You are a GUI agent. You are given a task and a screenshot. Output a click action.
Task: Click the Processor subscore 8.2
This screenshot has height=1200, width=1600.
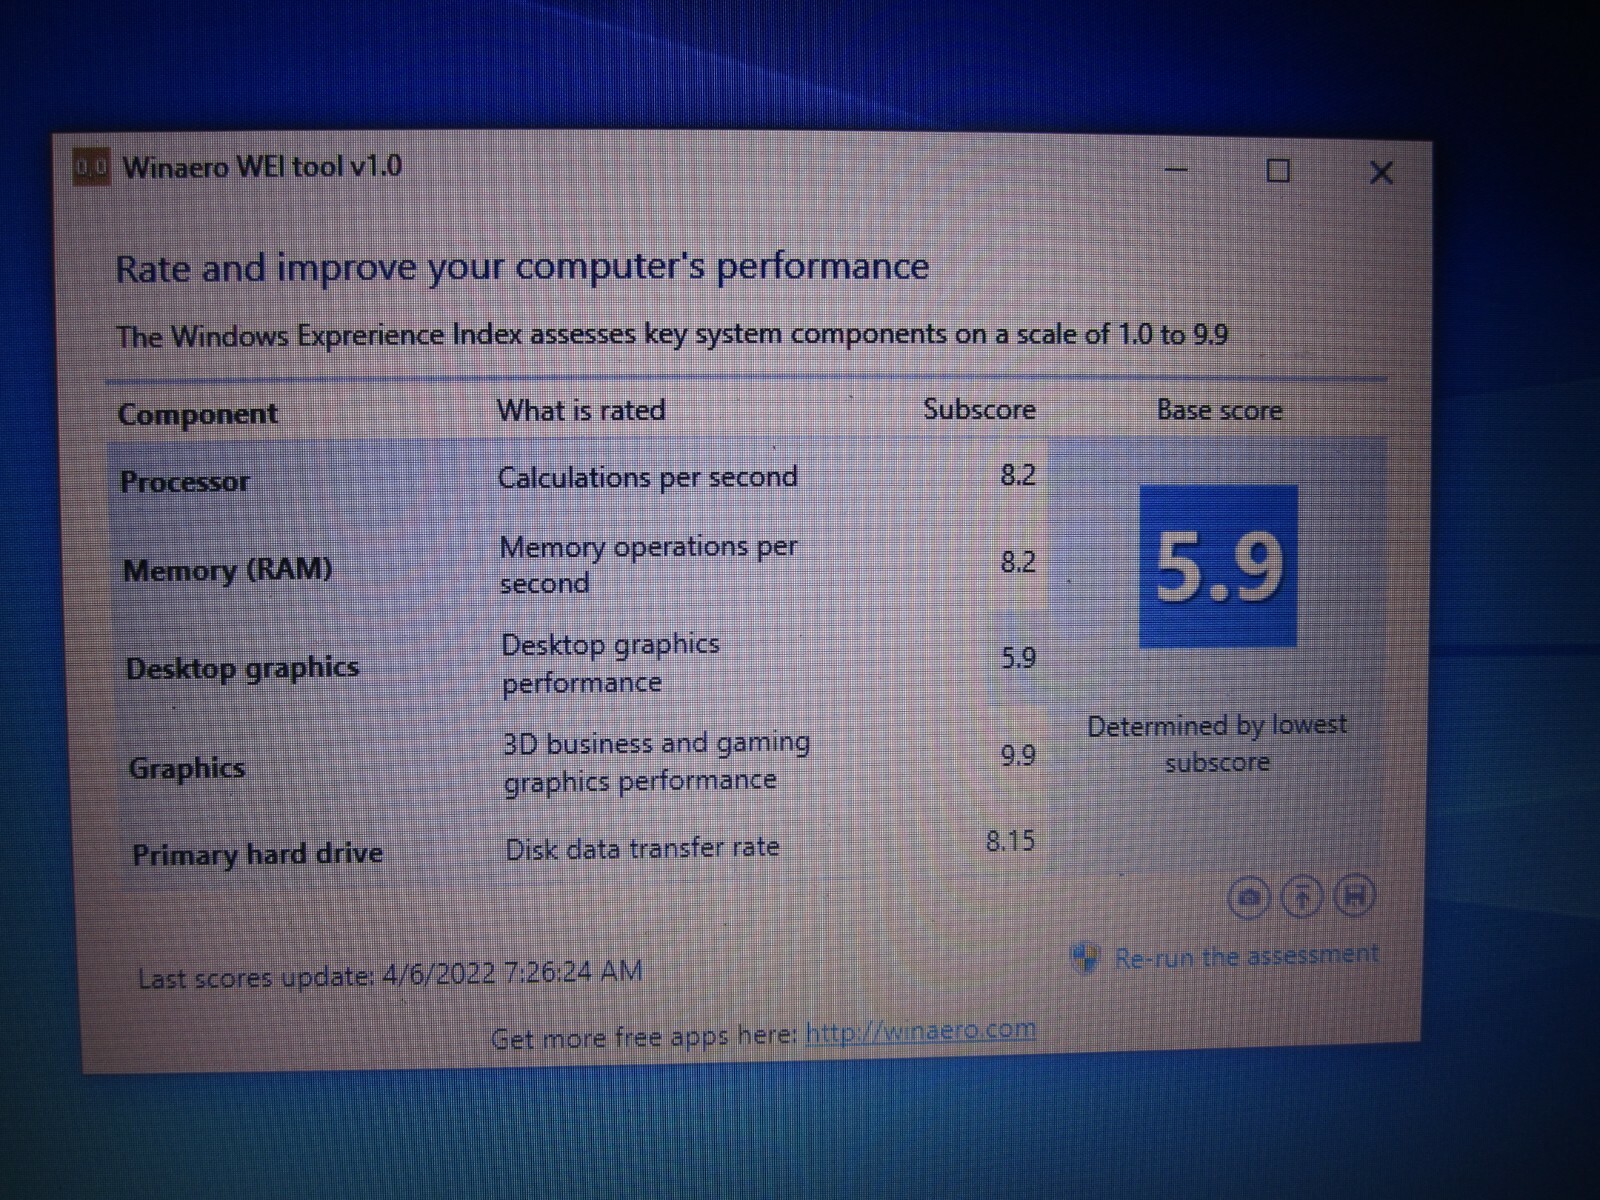(1018, 475)
